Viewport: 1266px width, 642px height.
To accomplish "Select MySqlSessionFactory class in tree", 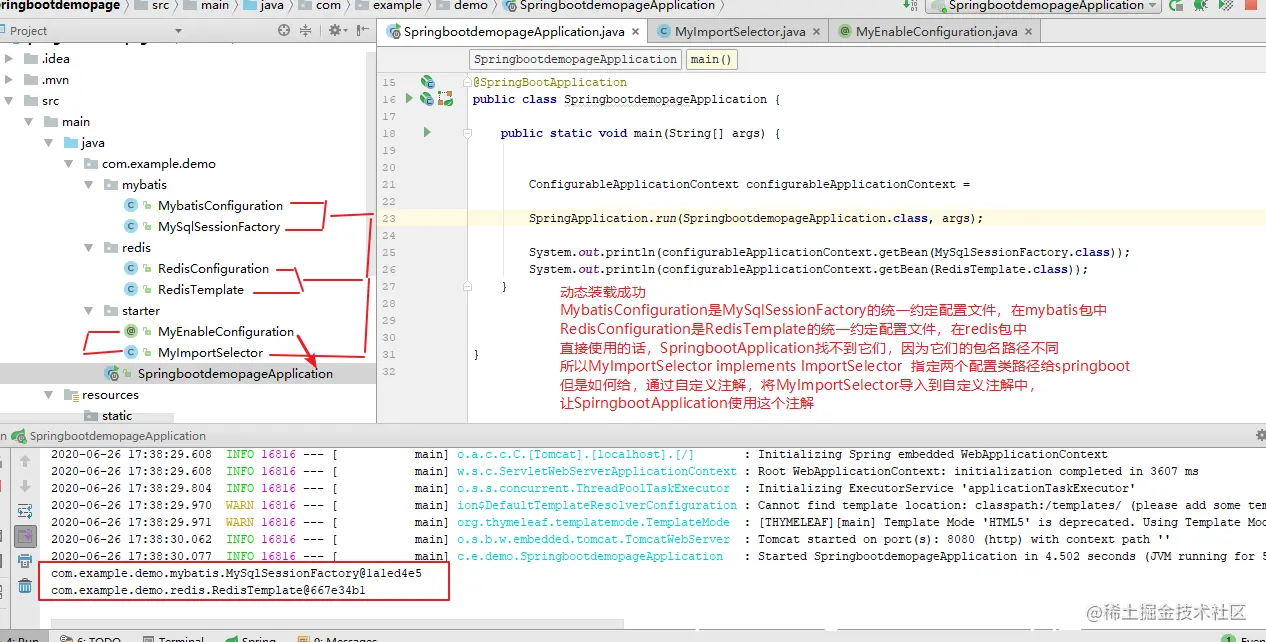I will 219,227.
